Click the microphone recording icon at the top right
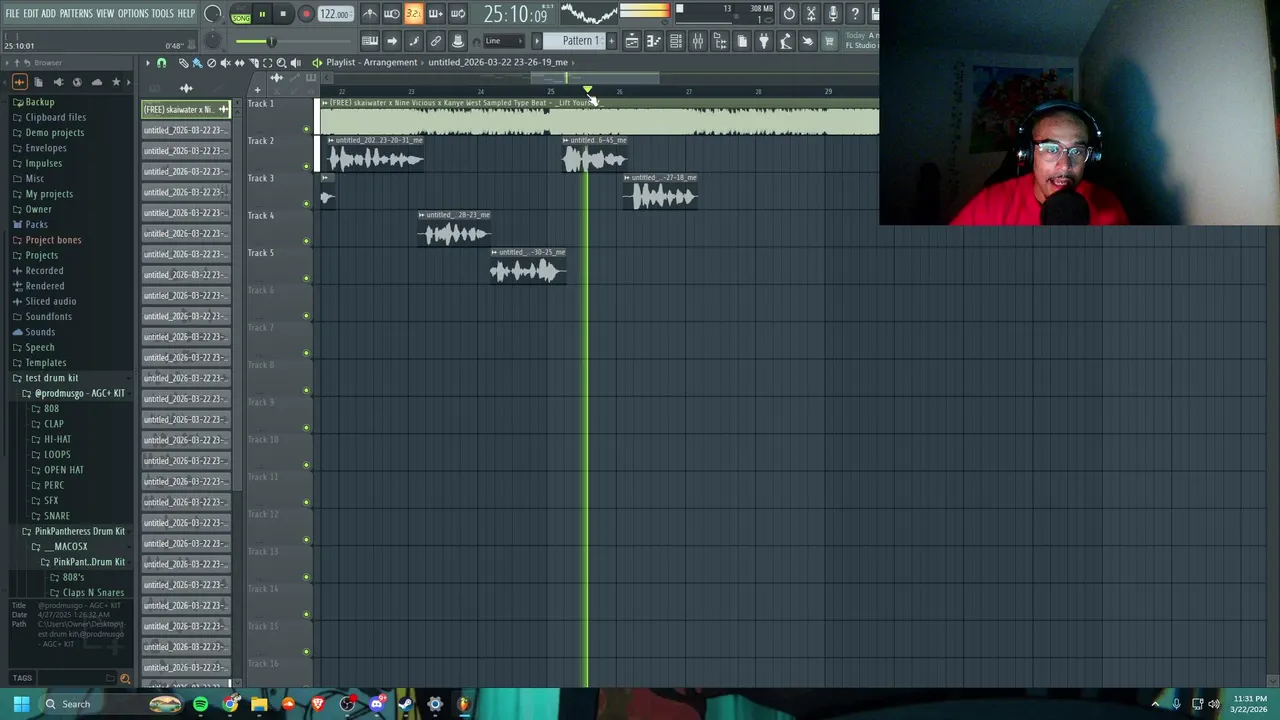Image resolution: width=1280 pixels, height=720 pixels. pyautogui.click(x=833, y=14)
